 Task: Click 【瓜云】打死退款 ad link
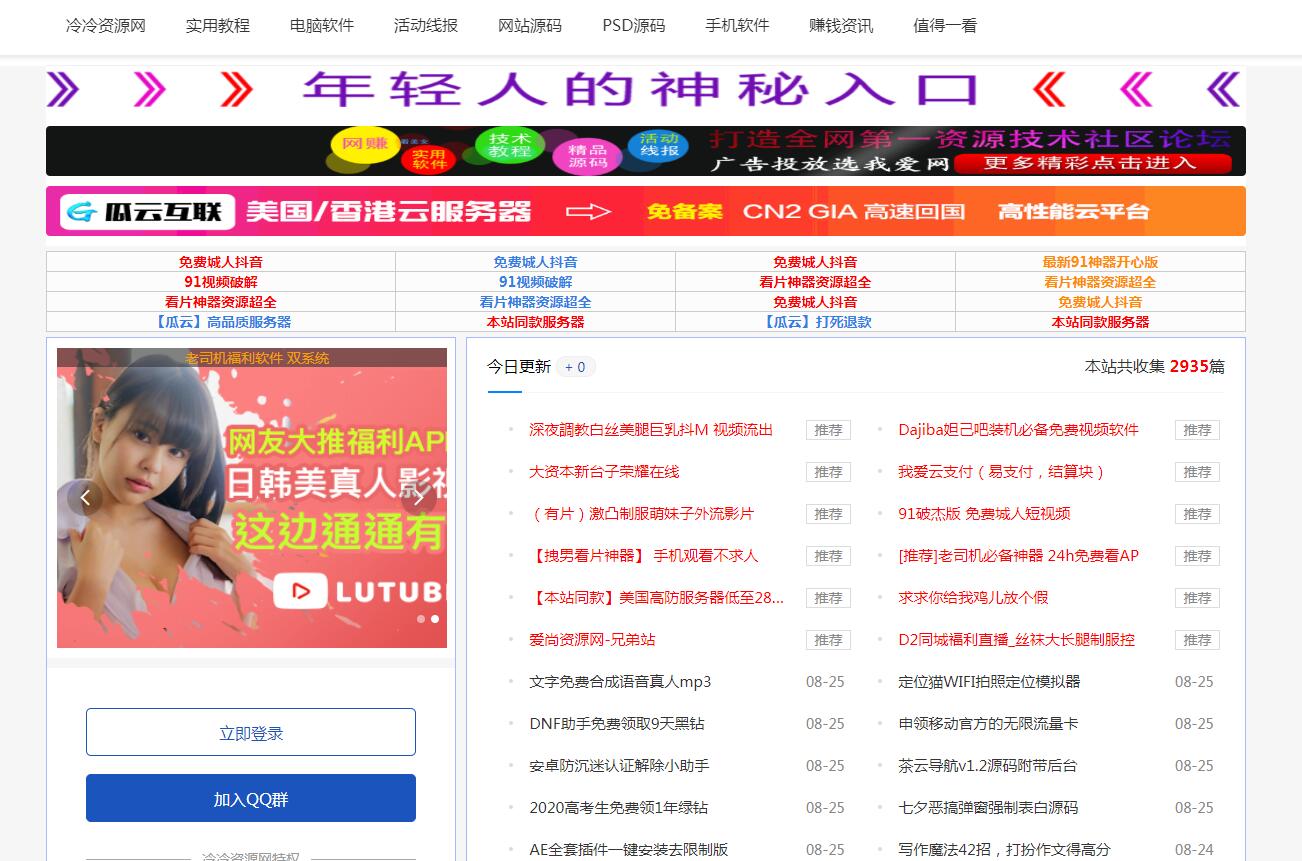[x=815, y=322]
